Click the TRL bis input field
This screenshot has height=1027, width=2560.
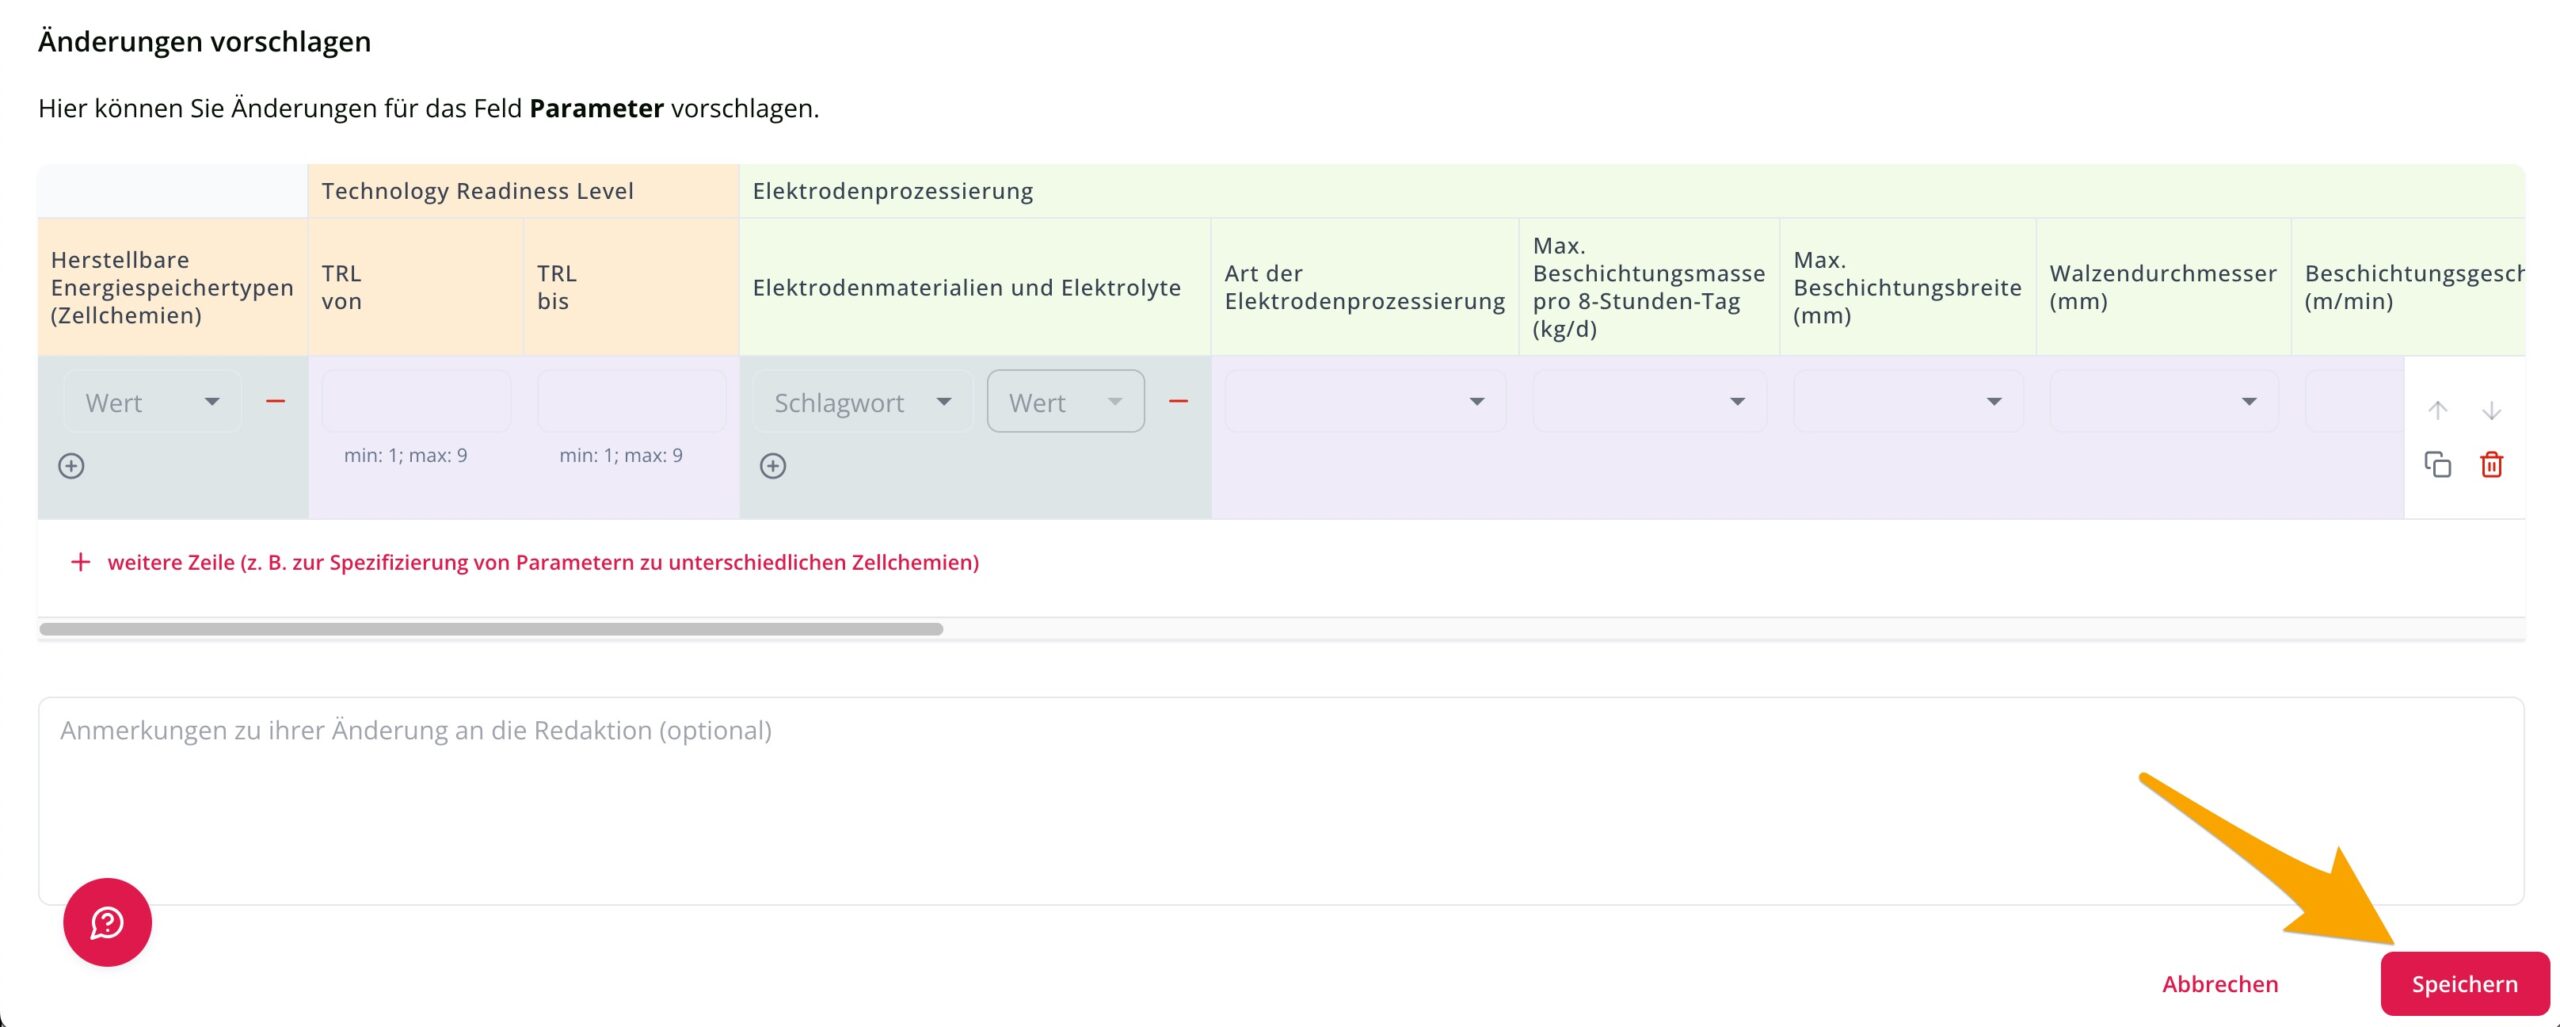point(631,402)
